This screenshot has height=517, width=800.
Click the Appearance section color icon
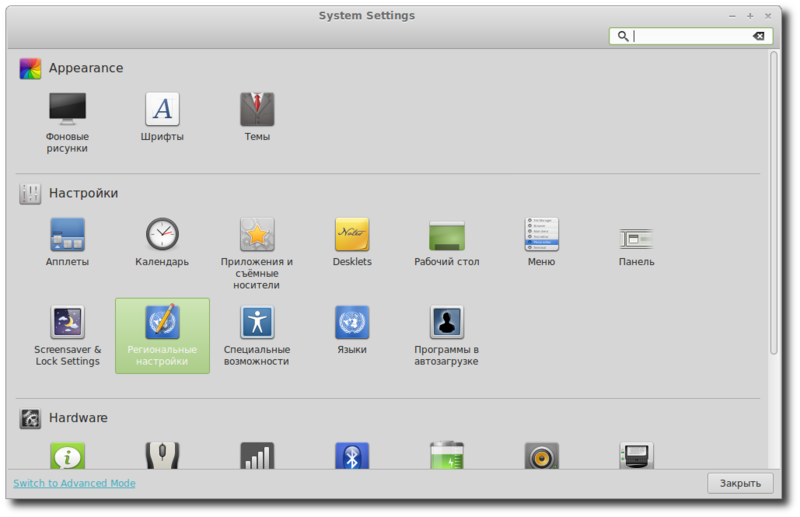click(30, 68)
